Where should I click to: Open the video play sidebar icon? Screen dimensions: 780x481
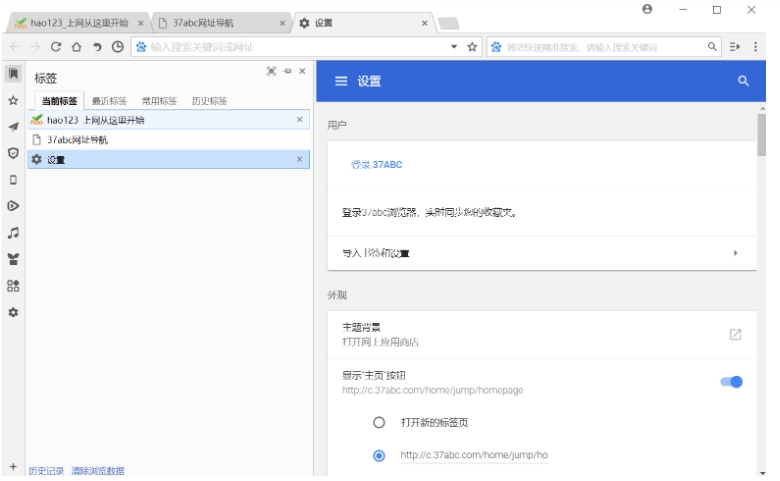pyautogui.click(x=13, y=206)
